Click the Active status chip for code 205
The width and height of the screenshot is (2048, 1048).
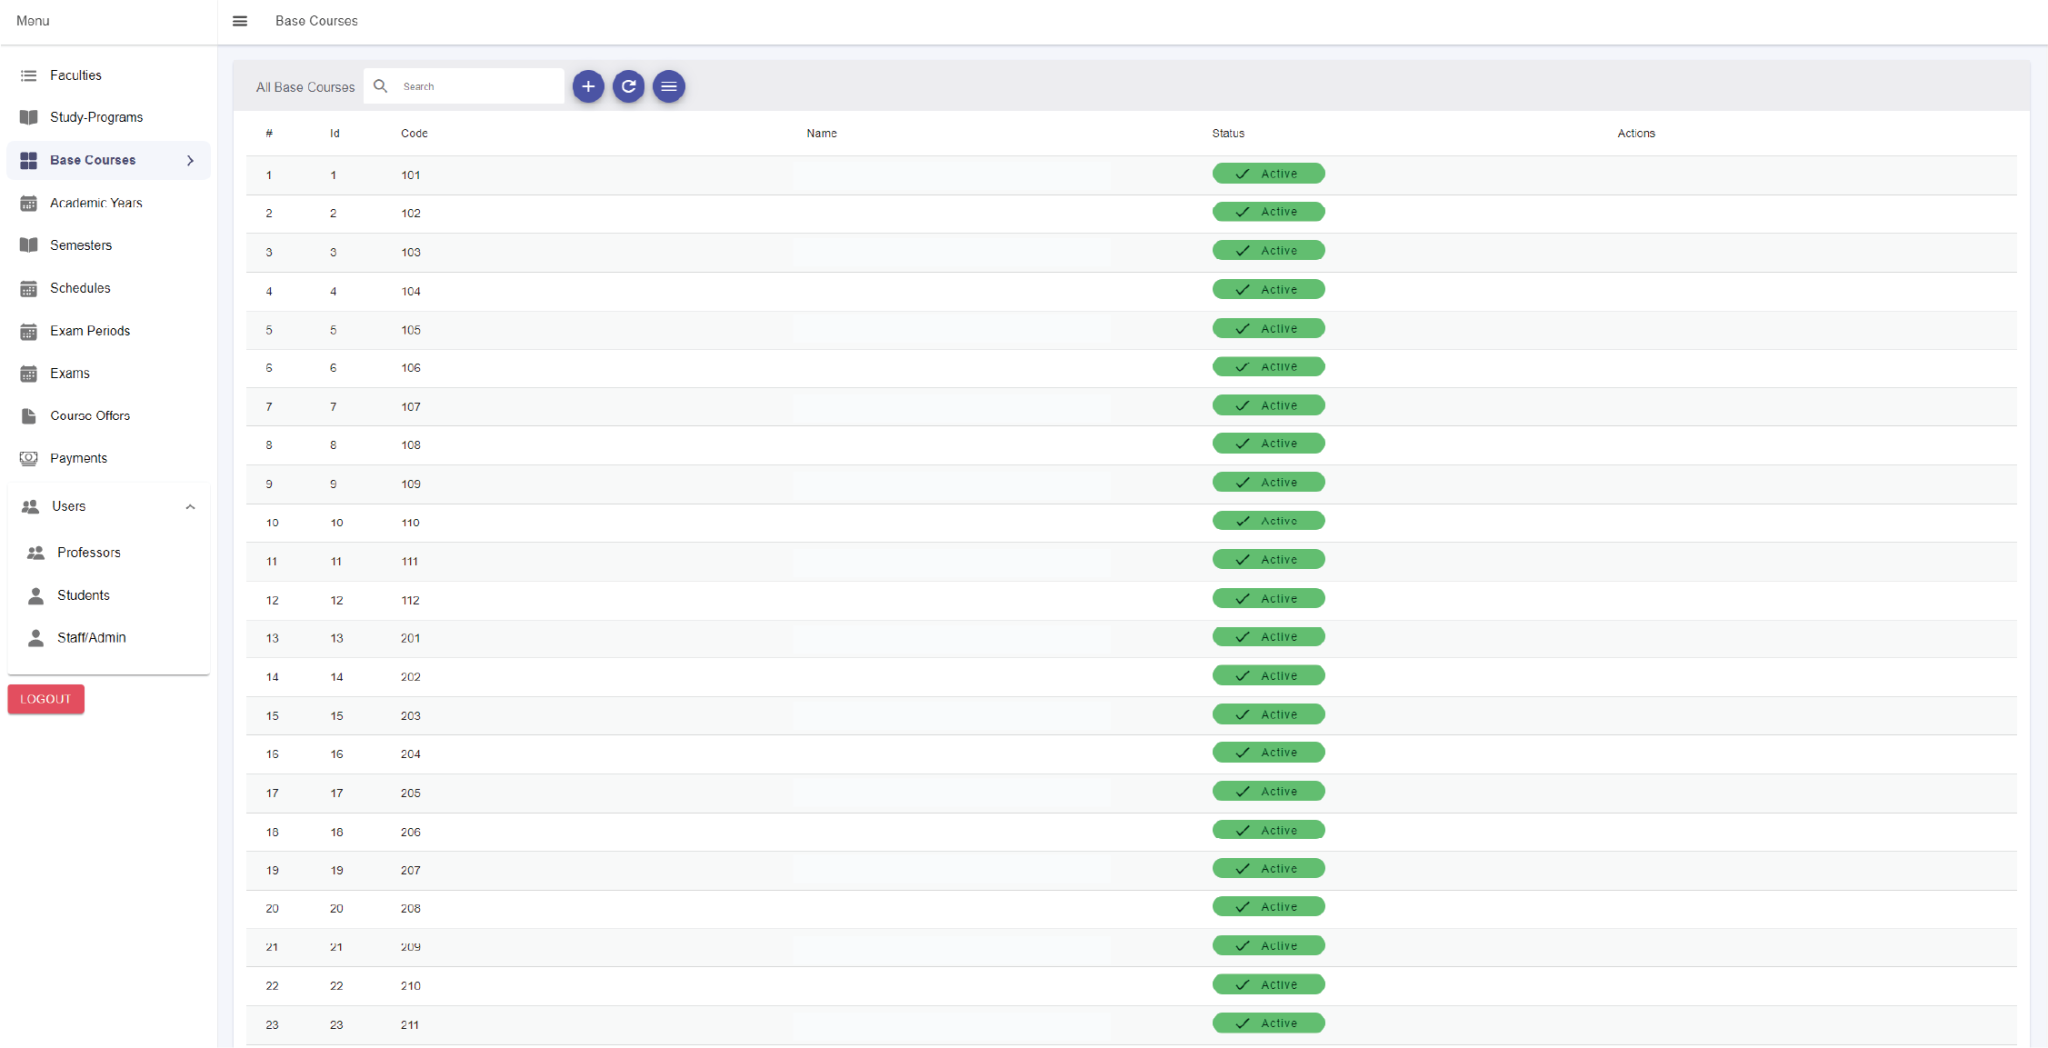(1267, 792)
